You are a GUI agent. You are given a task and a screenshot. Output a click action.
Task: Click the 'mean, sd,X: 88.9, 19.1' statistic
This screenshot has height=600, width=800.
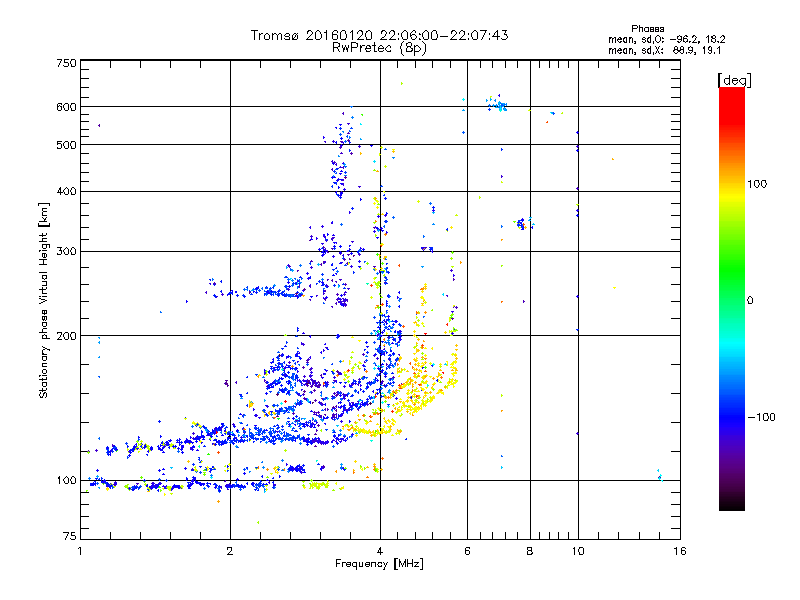coord(664,51)
